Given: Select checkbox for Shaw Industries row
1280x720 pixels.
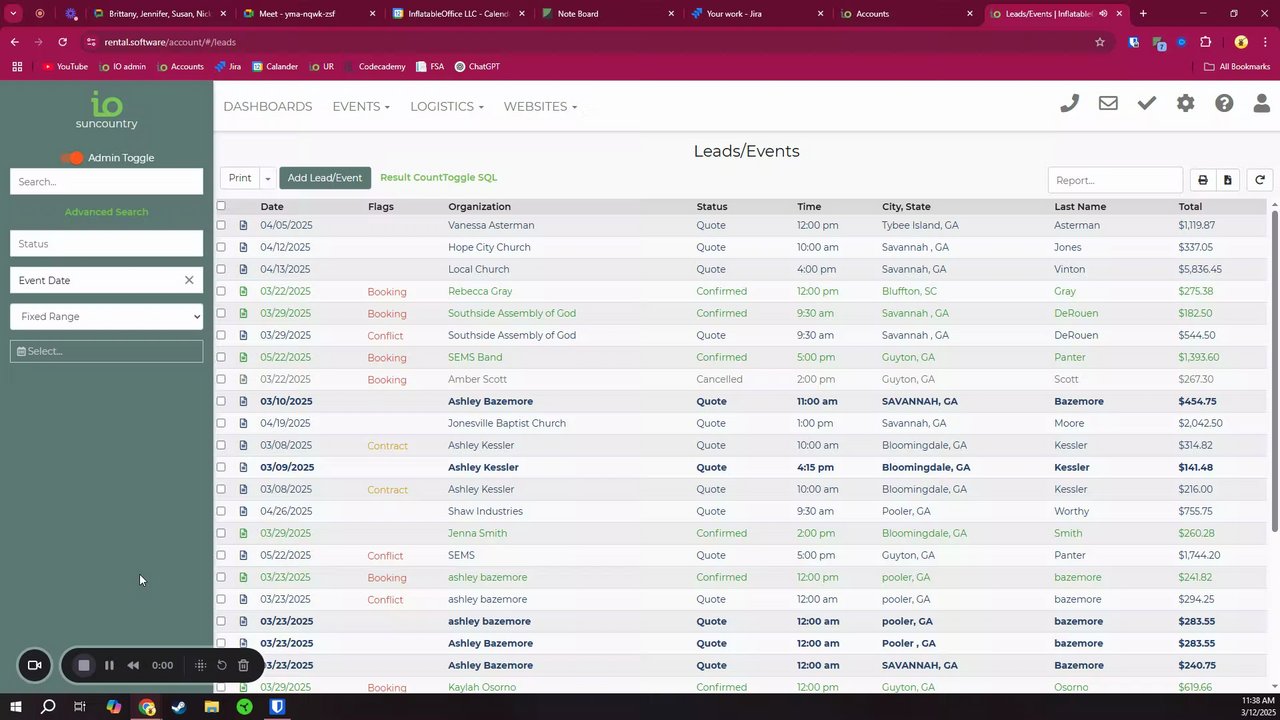Looking at the screenshot, I should pyautogui.click(x=221, y=511).
